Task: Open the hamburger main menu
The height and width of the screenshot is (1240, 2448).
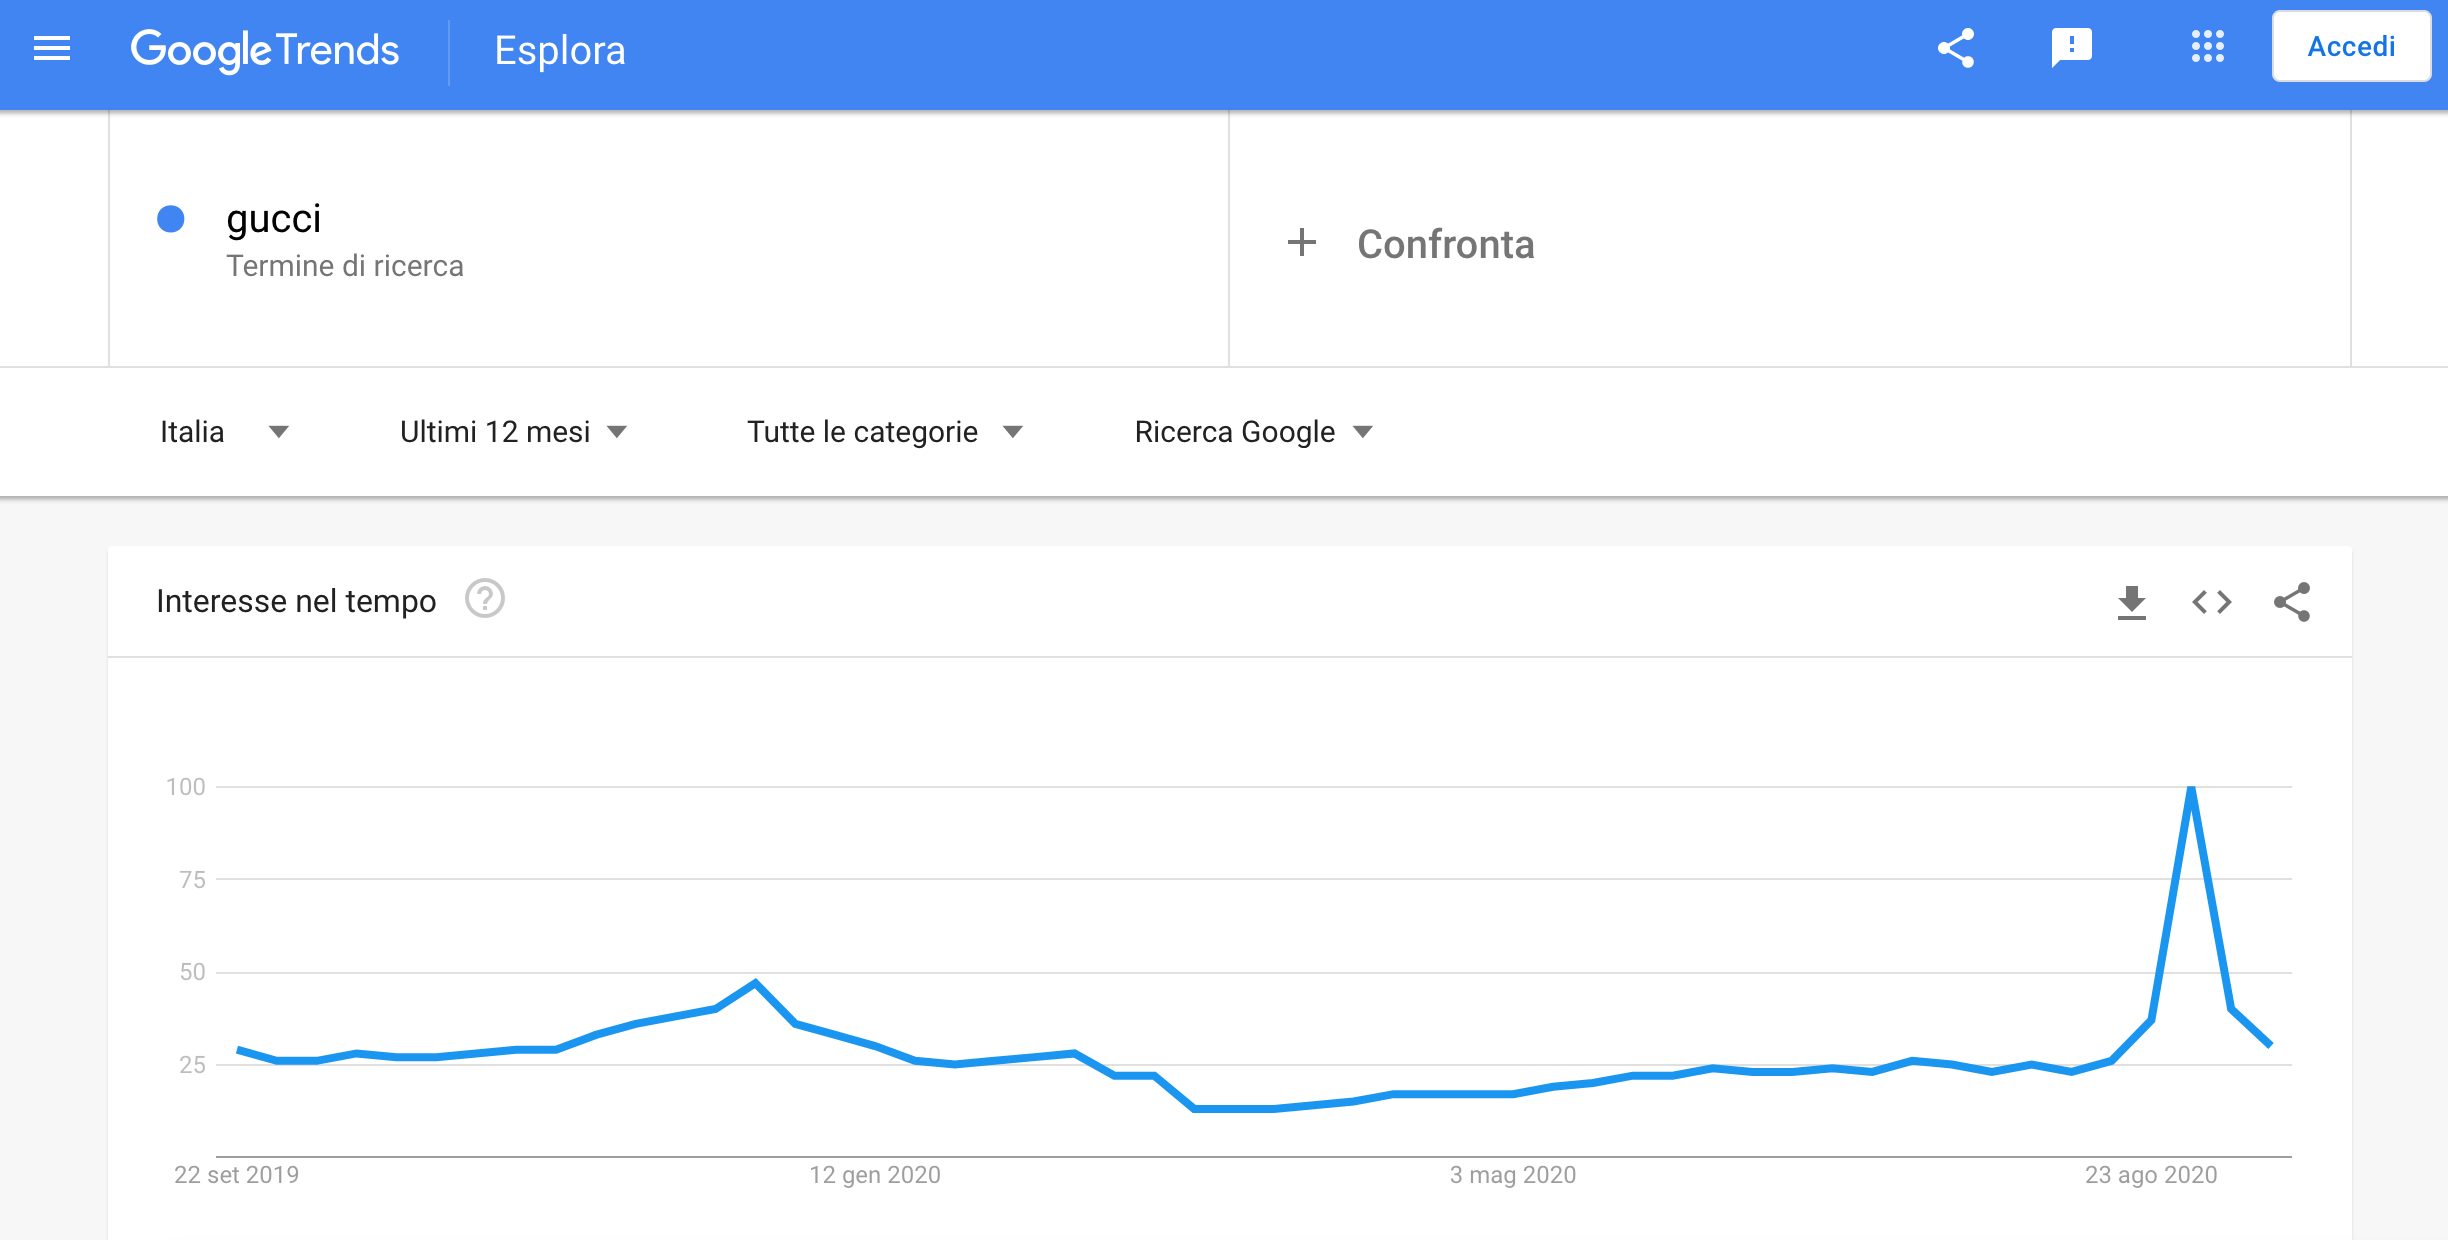Action: (52, 48)
